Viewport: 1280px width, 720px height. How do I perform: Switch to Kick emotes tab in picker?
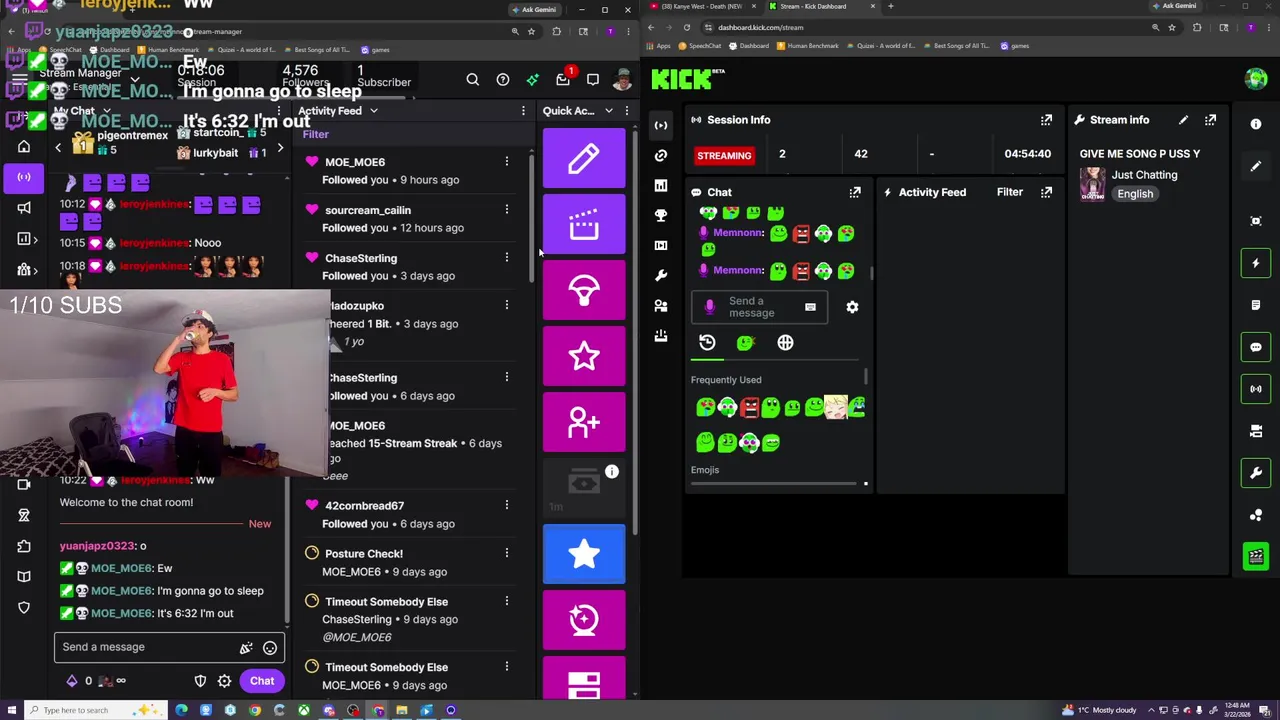click(745, 343)
